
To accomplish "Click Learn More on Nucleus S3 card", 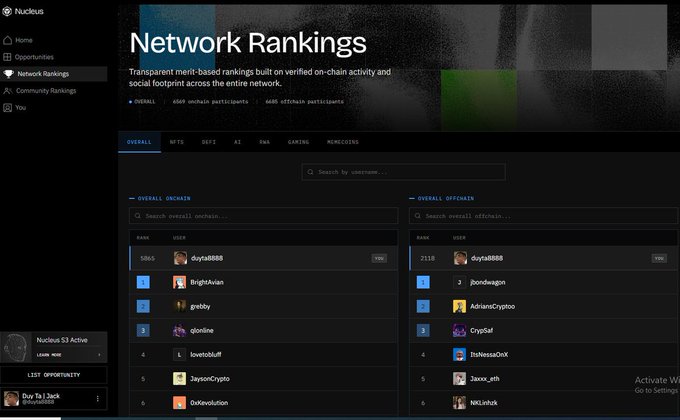I will pyautogui.click(x=49, y=355).
